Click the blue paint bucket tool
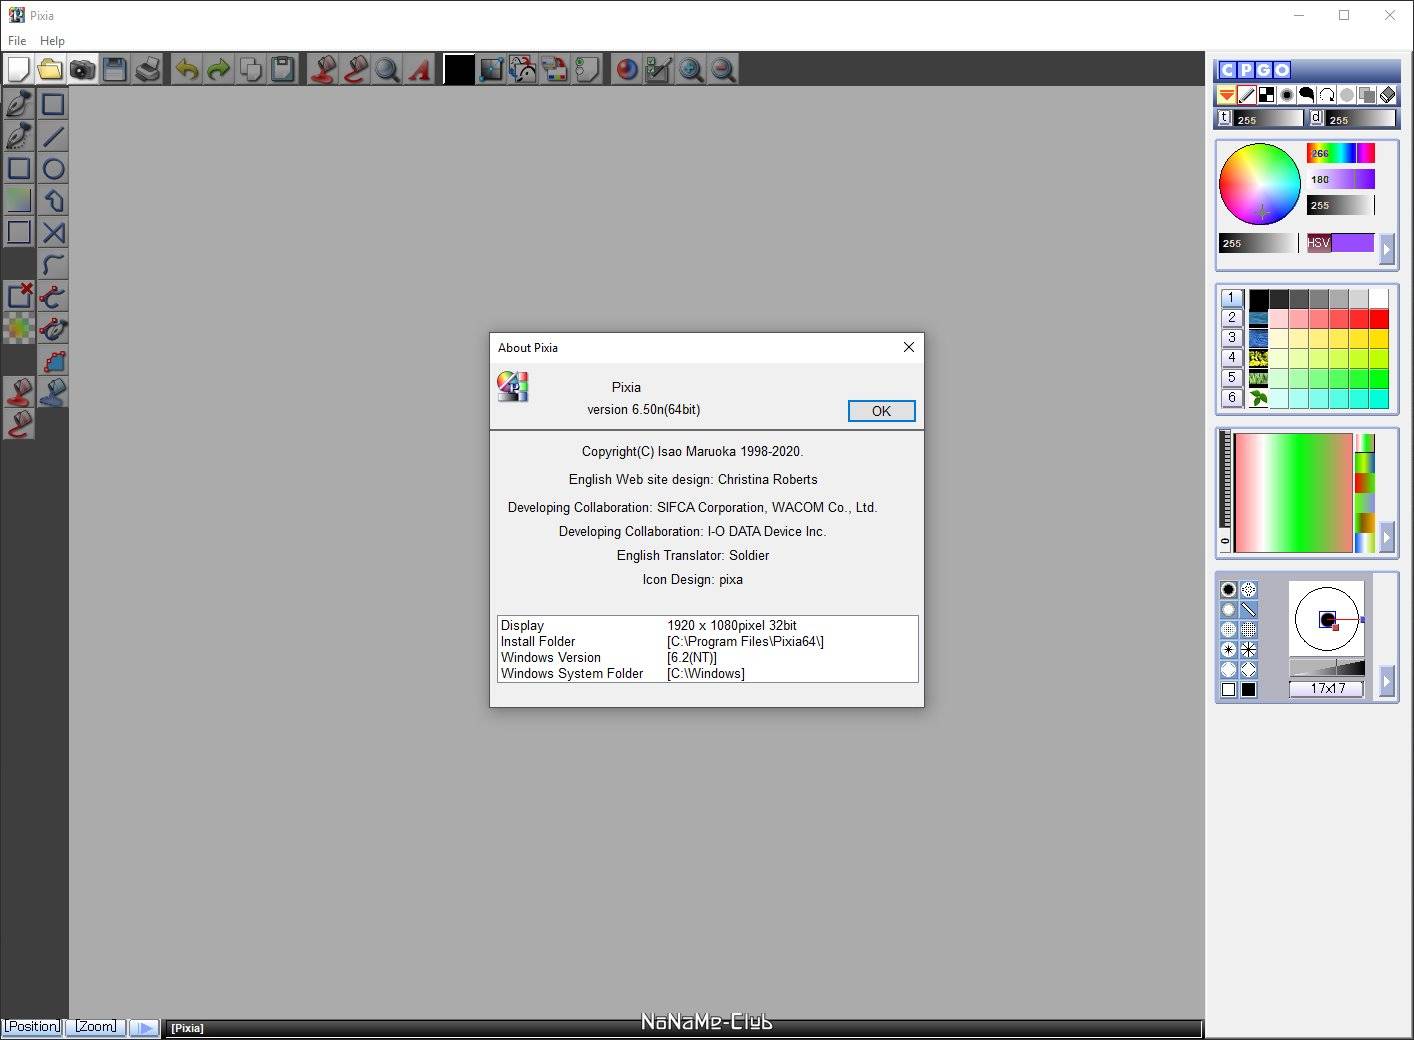Screen dimensions: 1414x1040 coord(53,392)
